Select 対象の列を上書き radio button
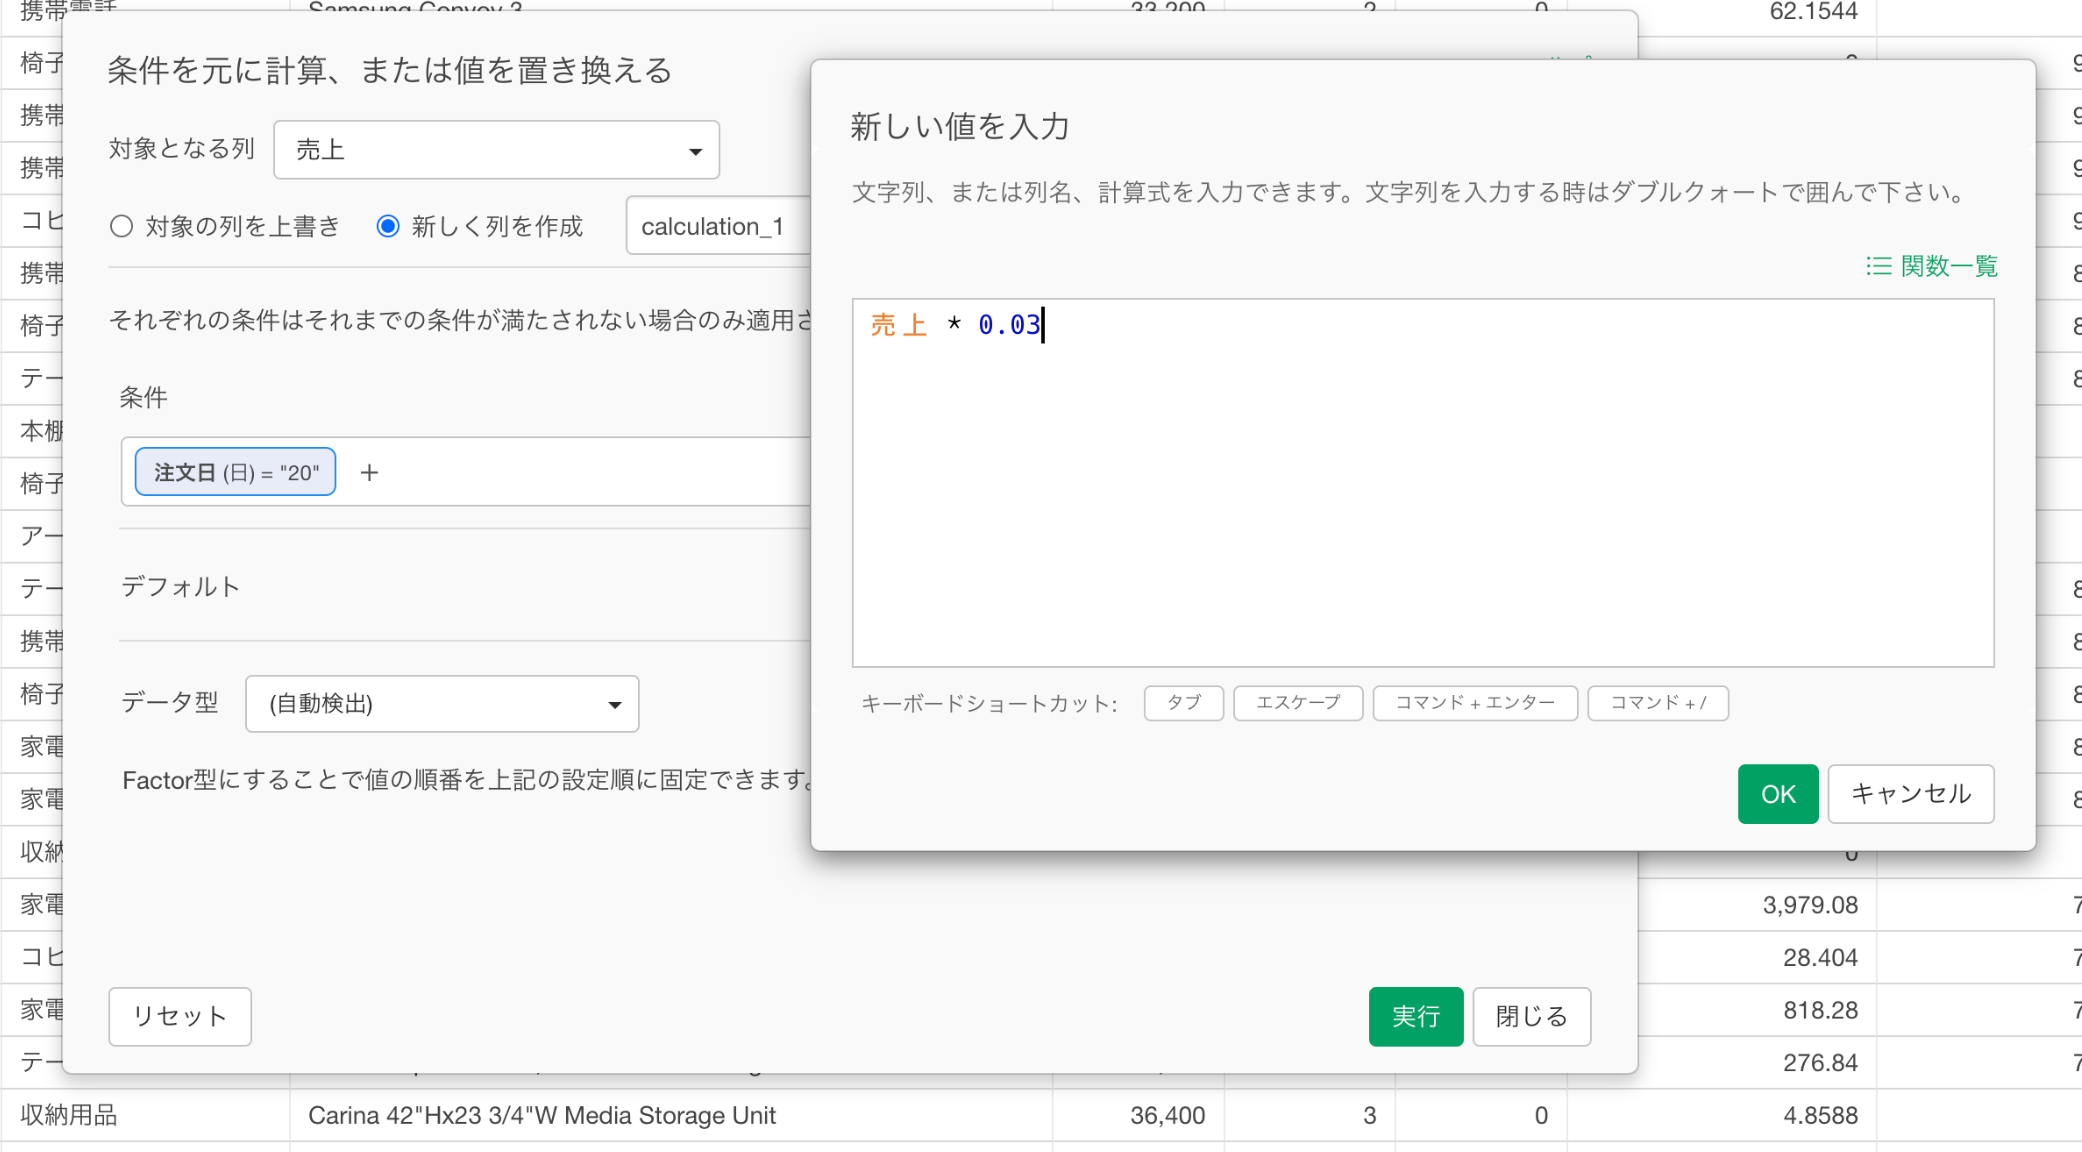The width and height of the screenshot is (2082, 1152). coord(122,226)
